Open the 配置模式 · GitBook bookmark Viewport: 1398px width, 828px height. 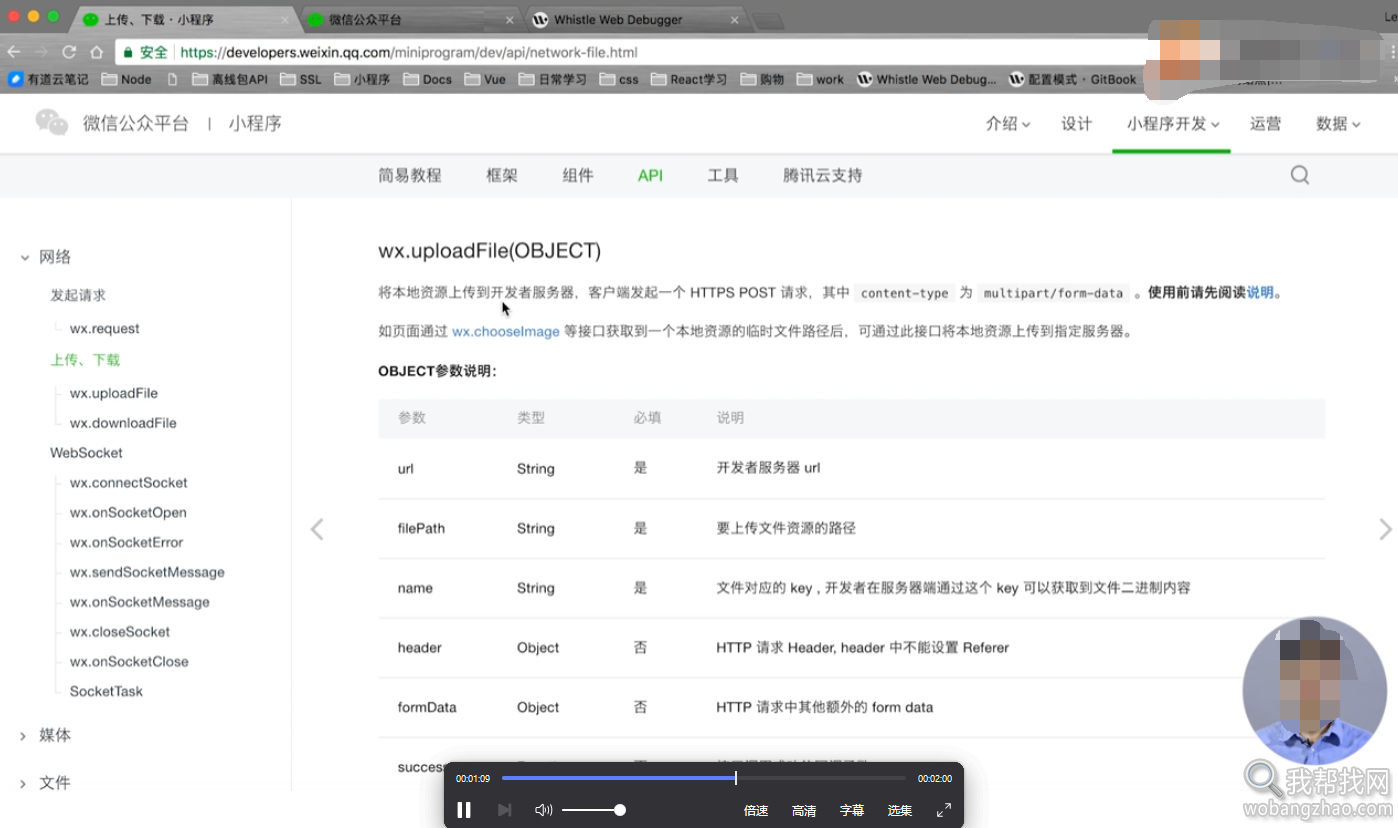1073,79
